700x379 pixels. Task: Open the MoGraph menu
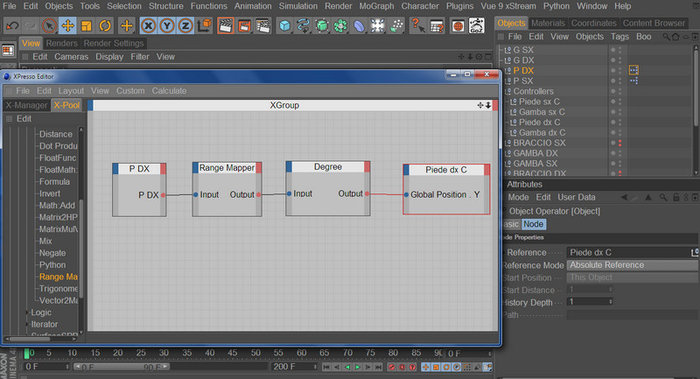tap(376, 6)
